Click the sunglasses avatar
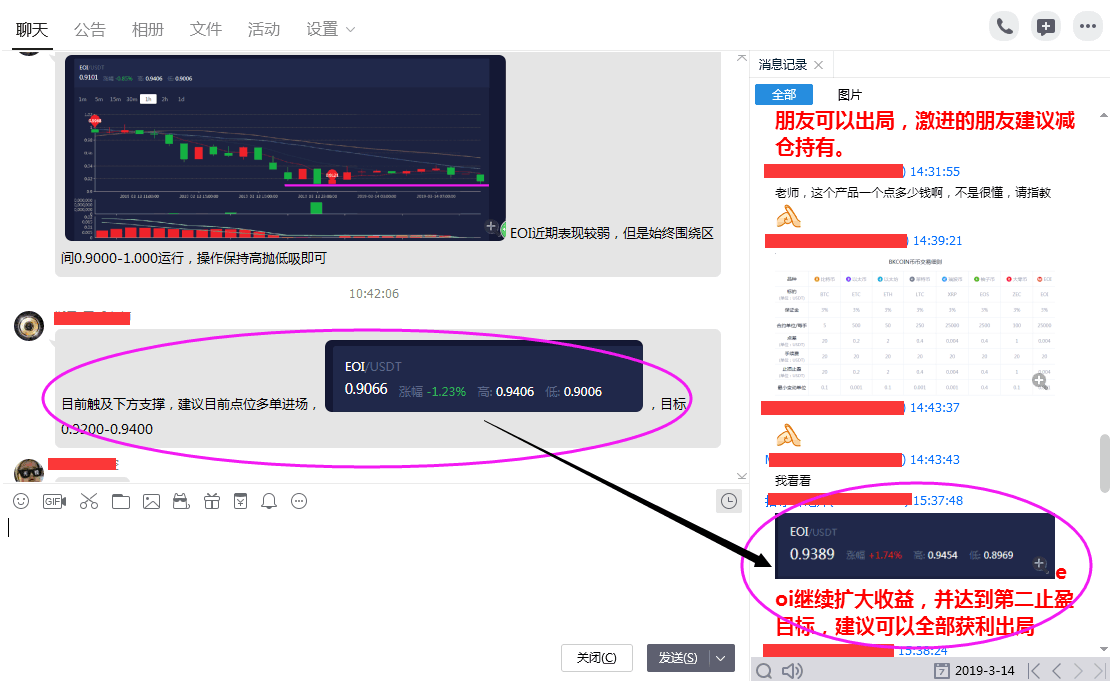Screen dimensions: 1110x681 pyautogui.click(x=29, y=471)
